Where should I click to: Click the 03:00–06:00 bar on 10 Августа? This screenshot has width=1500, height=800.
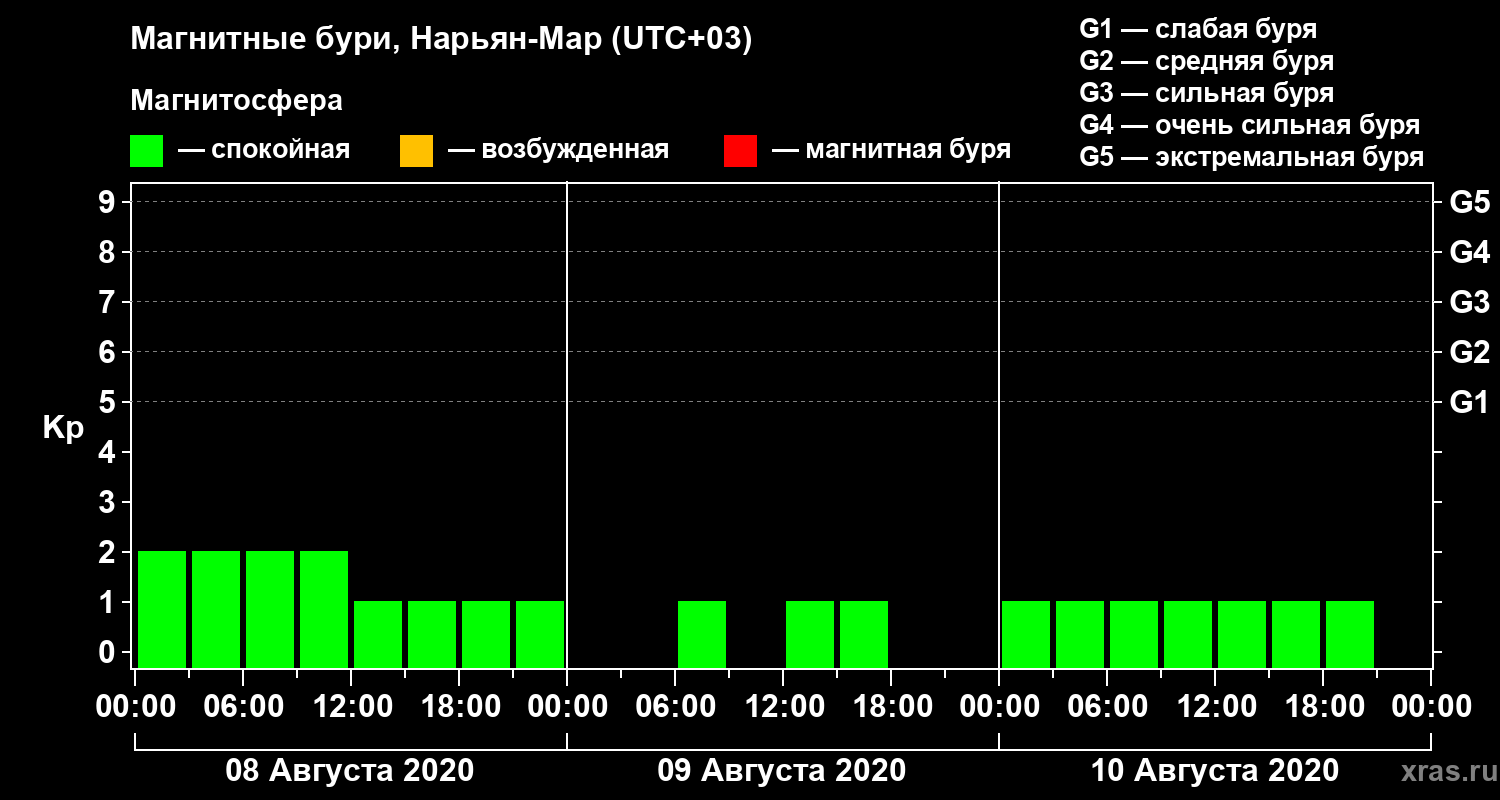click(x=1080, y=634)
